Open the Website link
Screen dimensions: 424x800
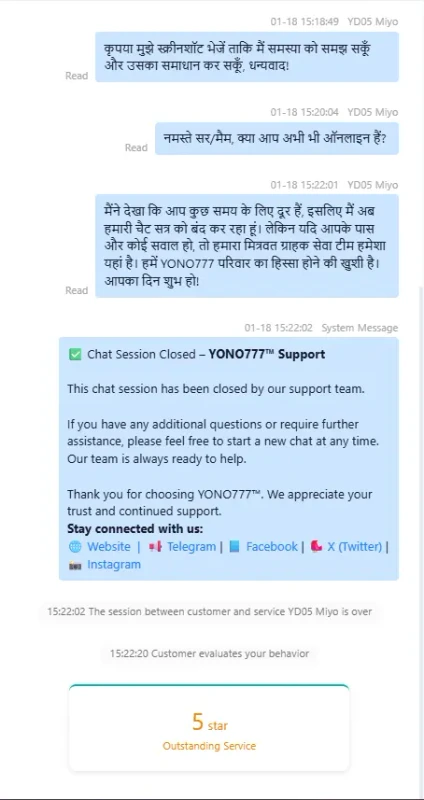point(109,546)
